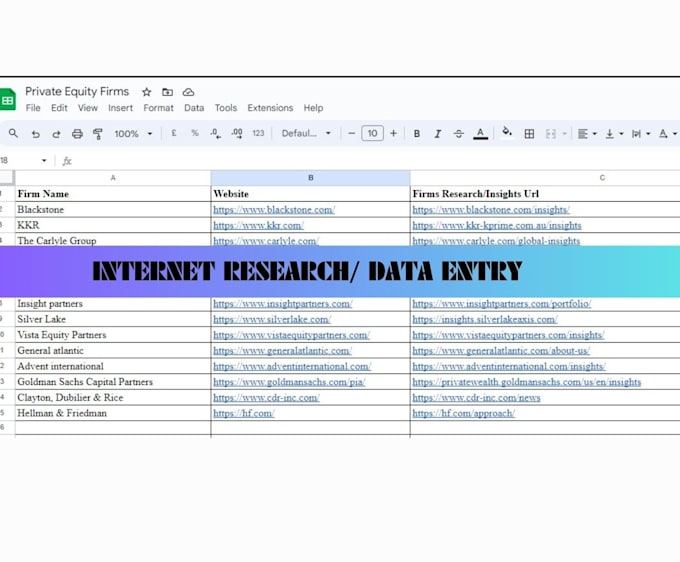Open vertical align dropdown
Screen dimensions: 680x562
[x=614, y=134]
